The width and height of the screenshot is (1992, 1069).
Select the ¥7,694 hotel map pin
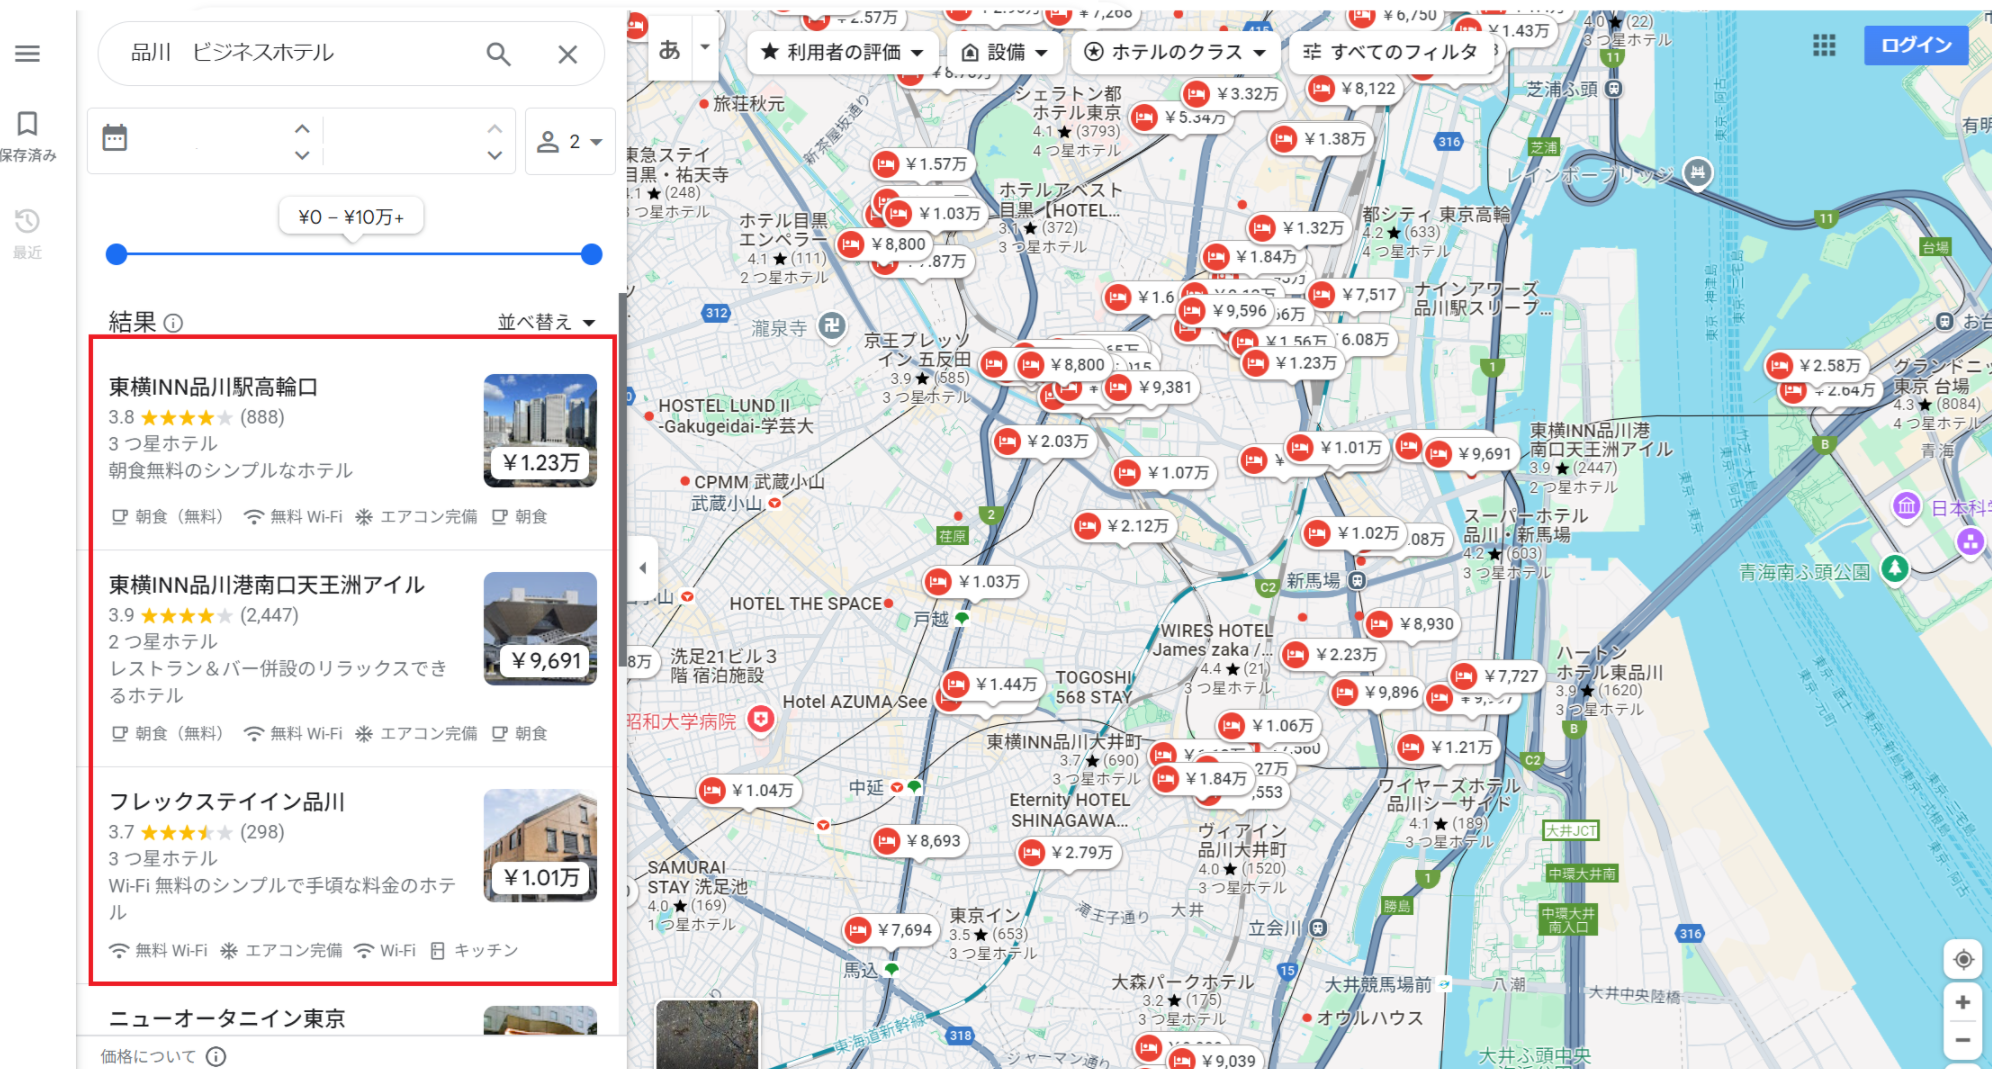coord(890,930)
